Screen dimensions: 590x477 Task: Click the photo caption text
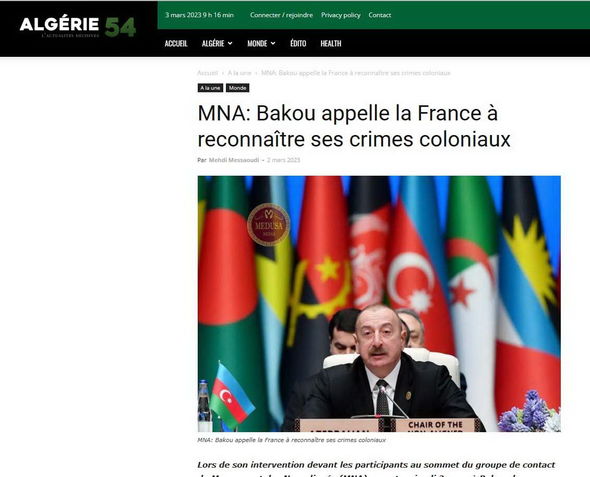pyautogui.click(x=292, y=440)
